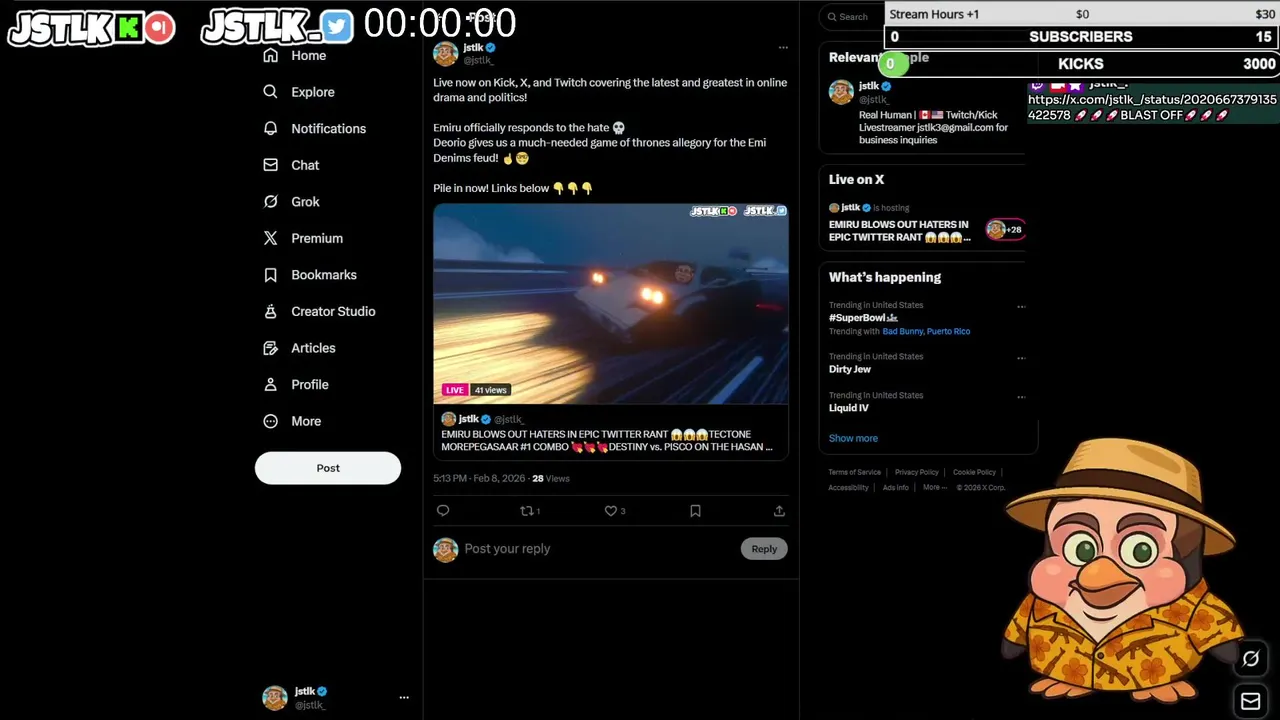Image resolution: width=1280 pixels, height=720 pixels.
Task: Click jstlk avatar at sidebar bottom
Action: click(x=275, y=698)
